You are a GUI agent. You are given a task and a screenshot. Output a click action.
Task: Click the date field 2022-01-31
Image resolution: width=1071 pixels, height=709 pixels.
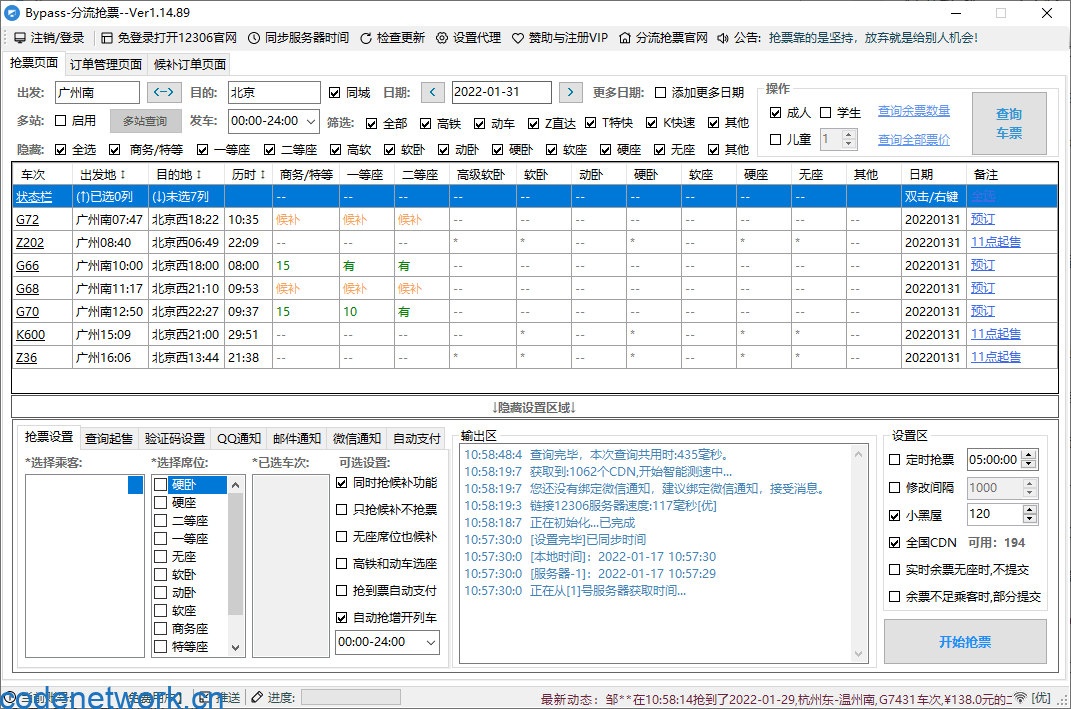click(501, 92)
